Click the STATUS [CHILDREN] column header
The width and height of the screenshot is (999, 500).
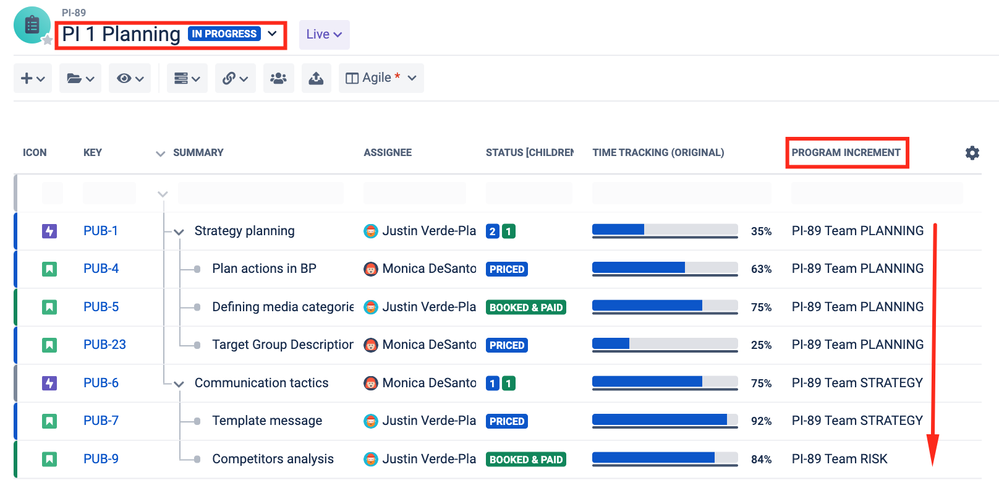(529, 153)
